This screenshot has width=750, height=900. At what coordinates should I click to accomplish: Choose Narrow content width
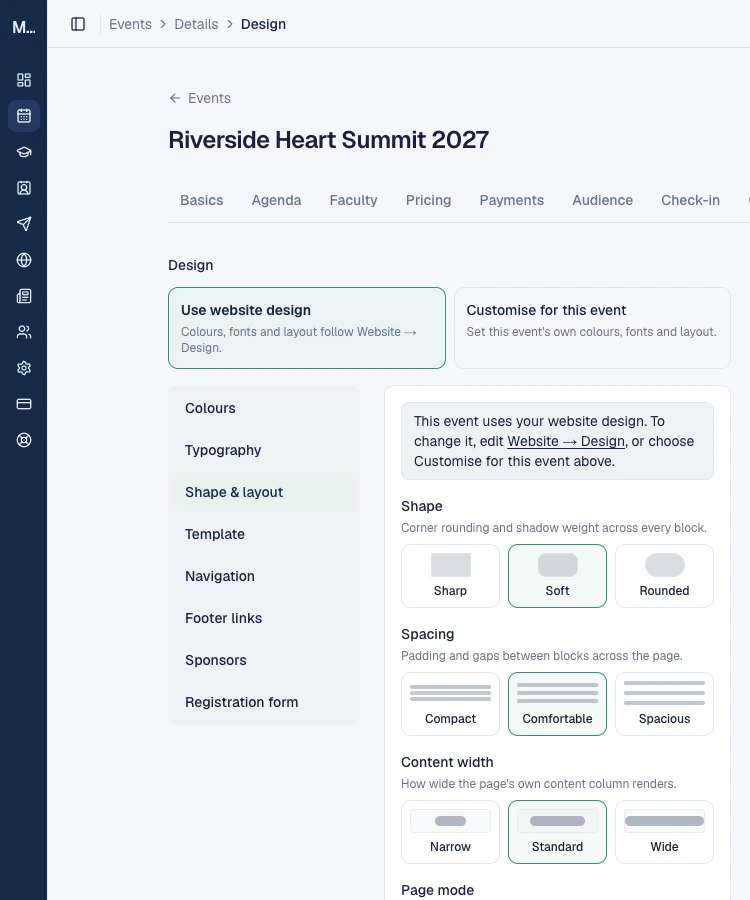tap(450, 832)
